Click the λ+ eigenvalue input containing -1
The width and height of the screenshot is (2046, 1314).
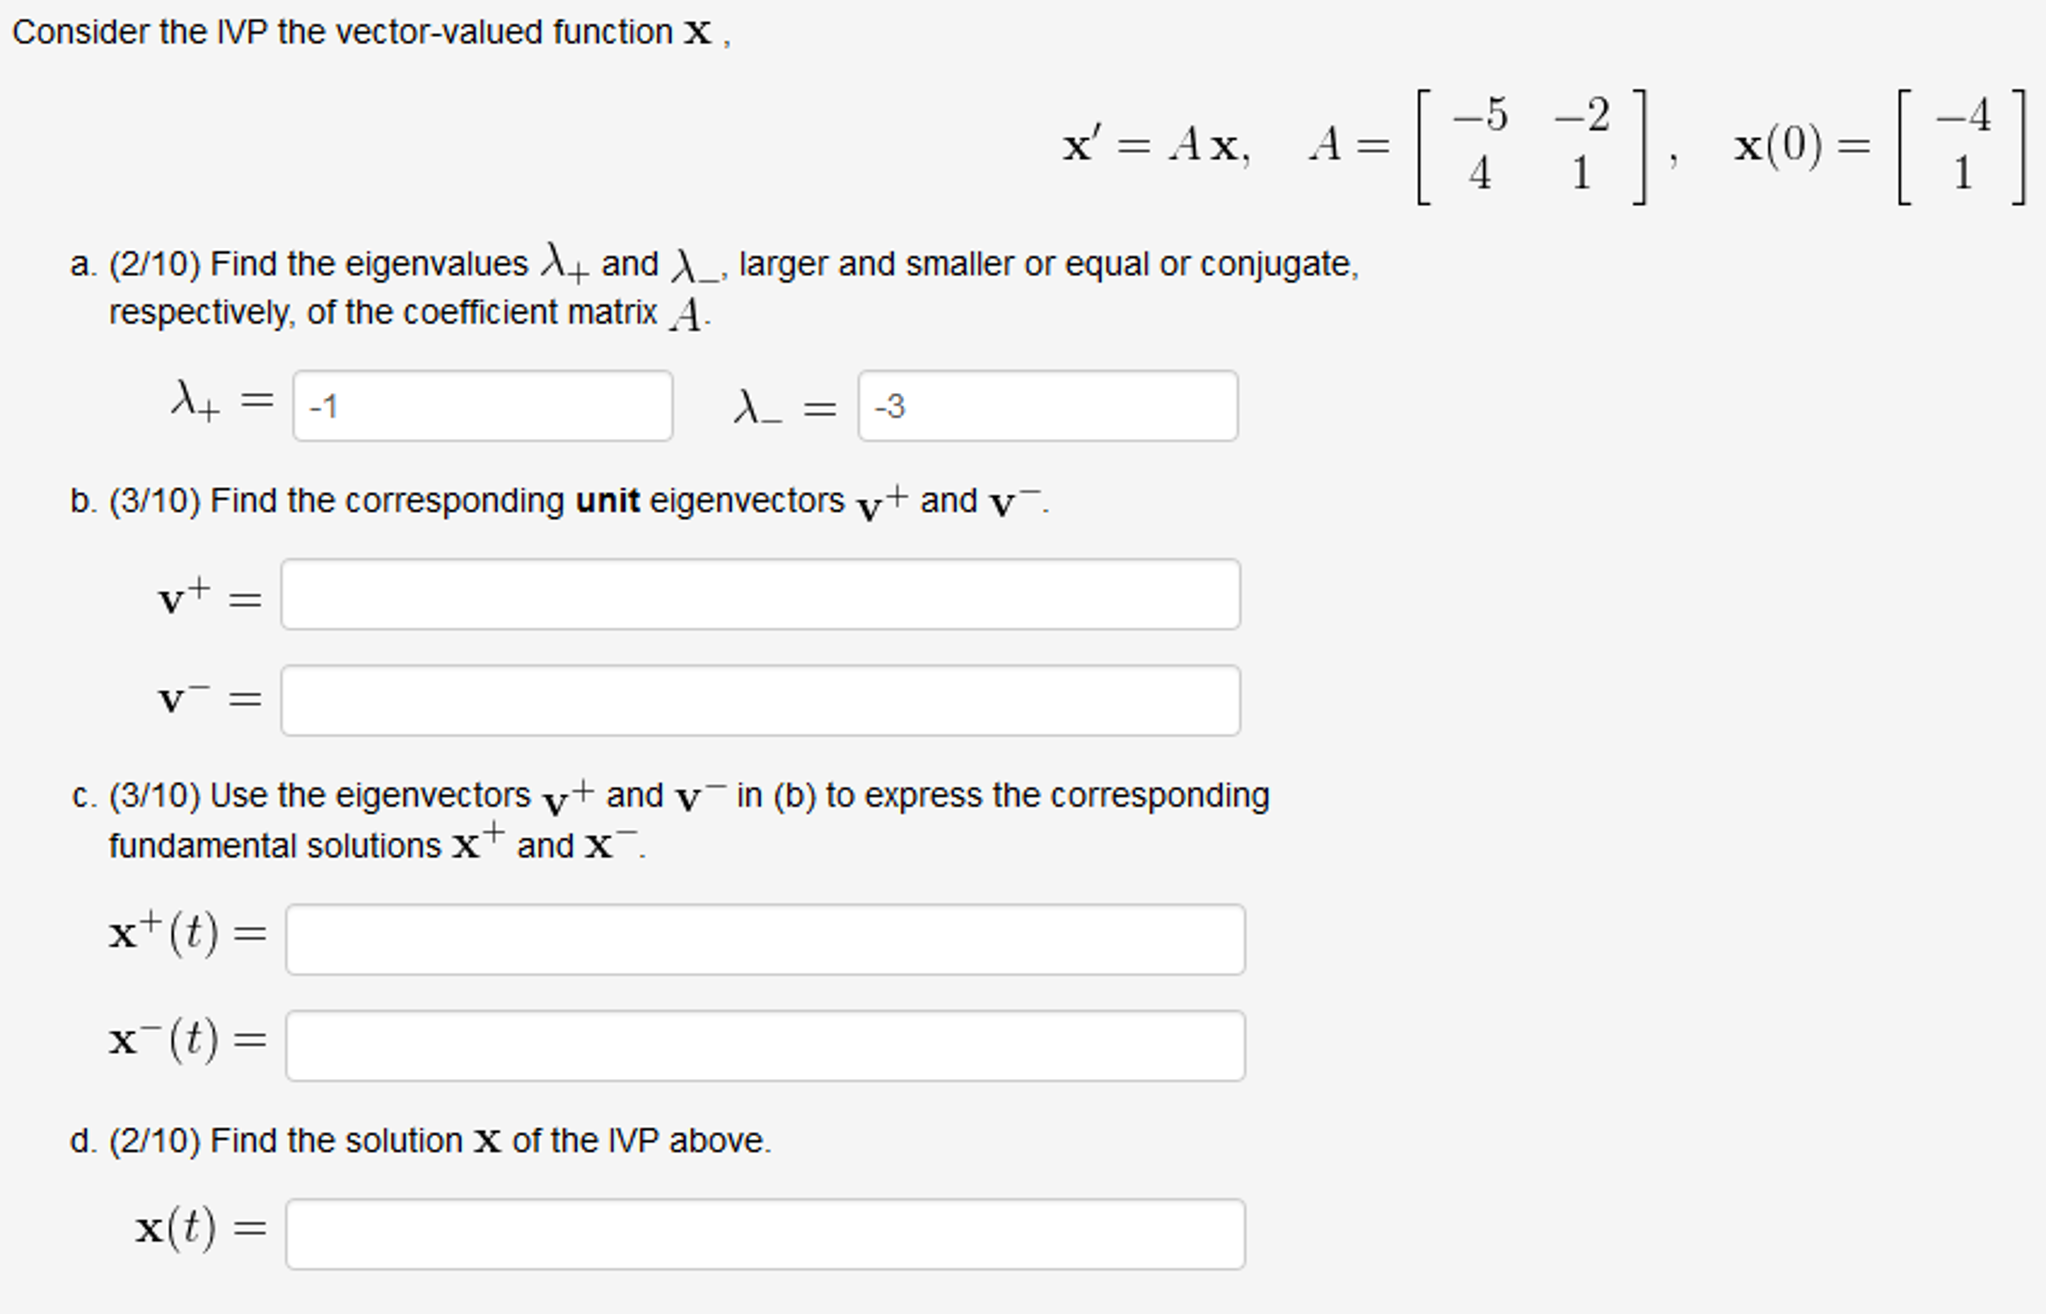(483, 405)
